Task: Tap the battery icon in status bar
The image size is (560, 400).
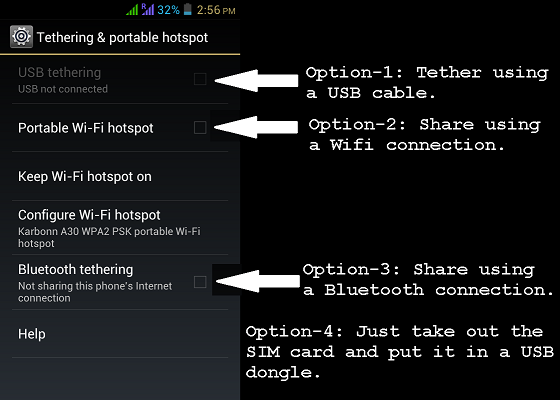Action: click(188, 9)
